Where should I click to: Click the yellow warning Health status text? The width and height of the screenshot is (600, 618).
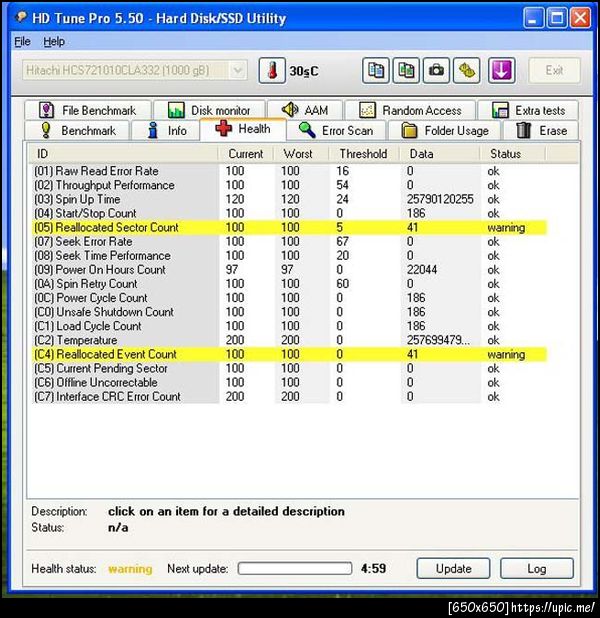point(130,569)
